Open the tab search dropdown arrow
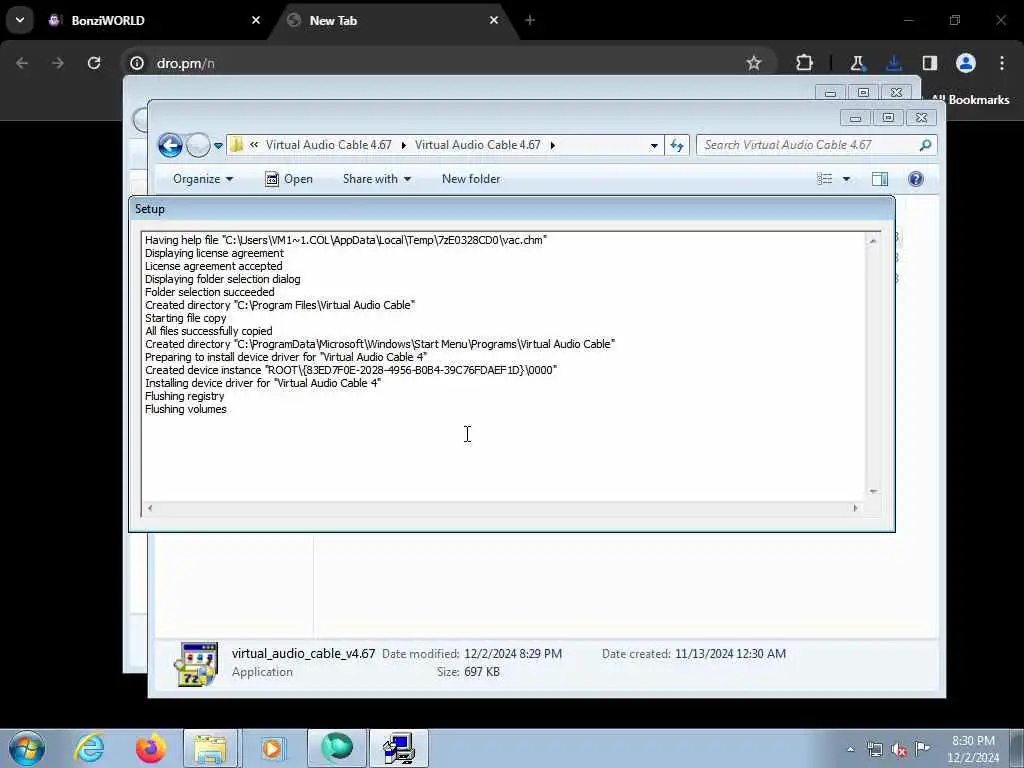 [x=20, y=20]
